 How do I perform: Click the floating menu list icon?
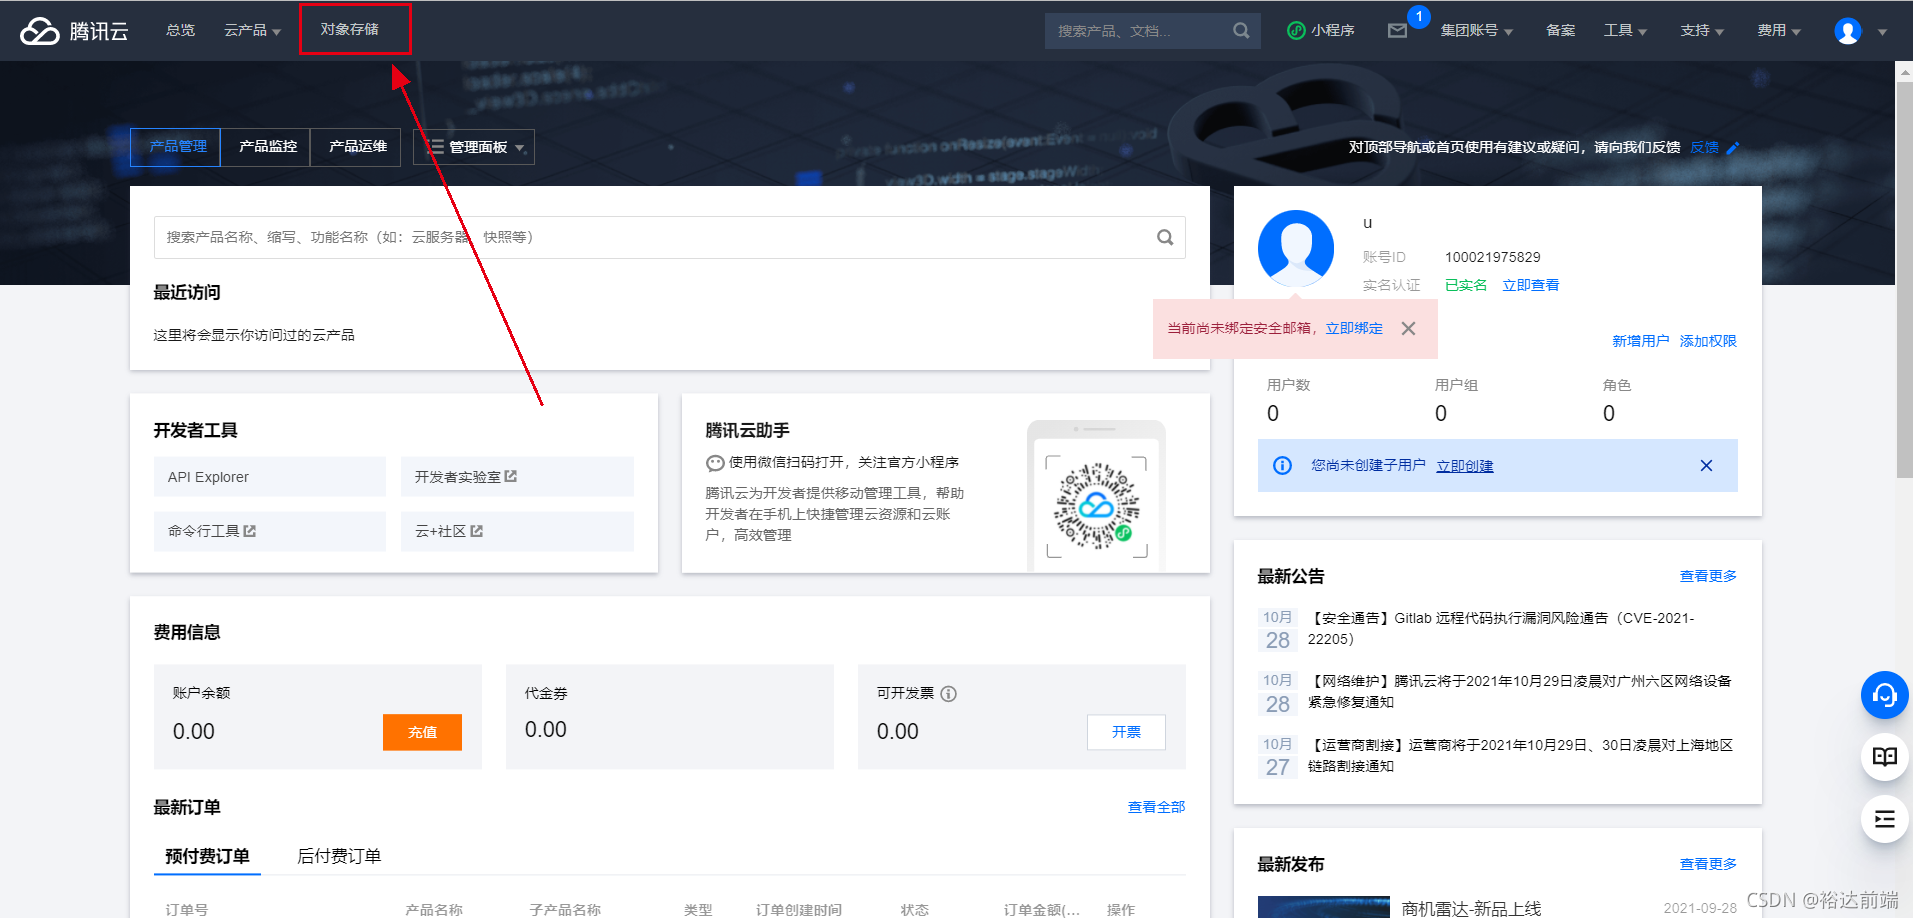pyautogui.click(x=1884, y=820)
